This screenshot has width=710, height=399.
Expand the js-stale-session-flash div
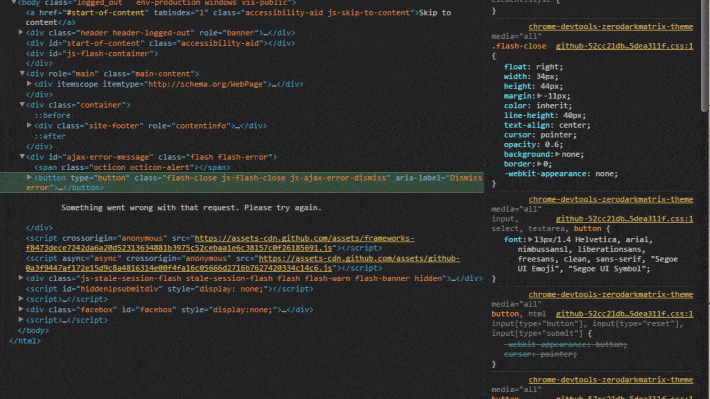(21, 278)
